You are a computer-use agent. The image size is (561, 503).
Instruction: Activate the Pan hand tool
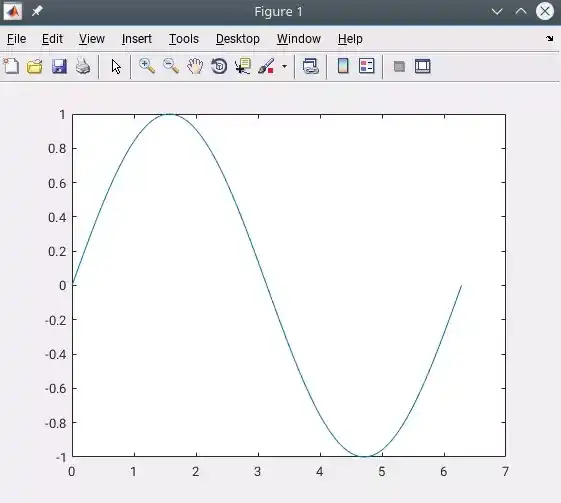pyautogui.click(x=195, y=67)
